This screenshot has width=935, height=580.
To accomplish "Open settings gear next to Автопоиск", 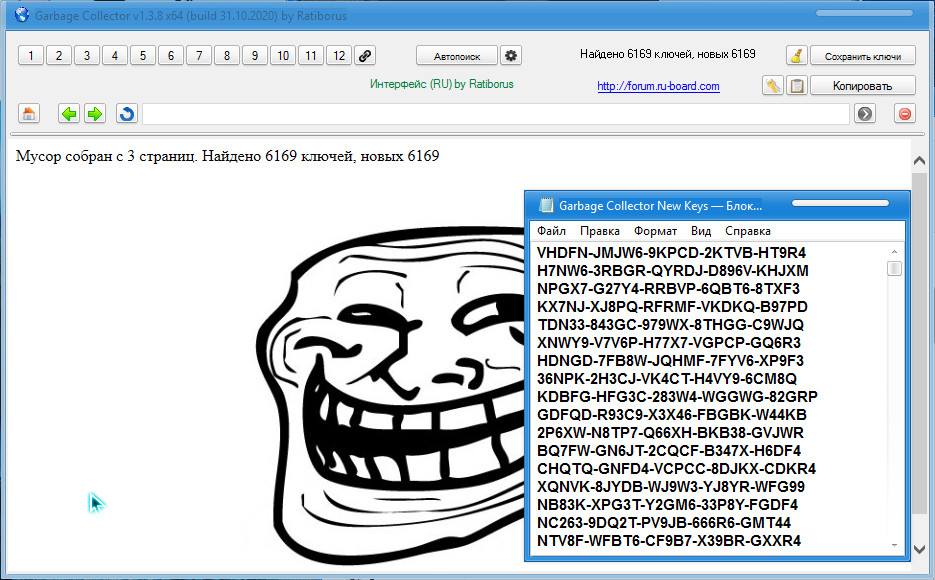I will coord(511,56).
